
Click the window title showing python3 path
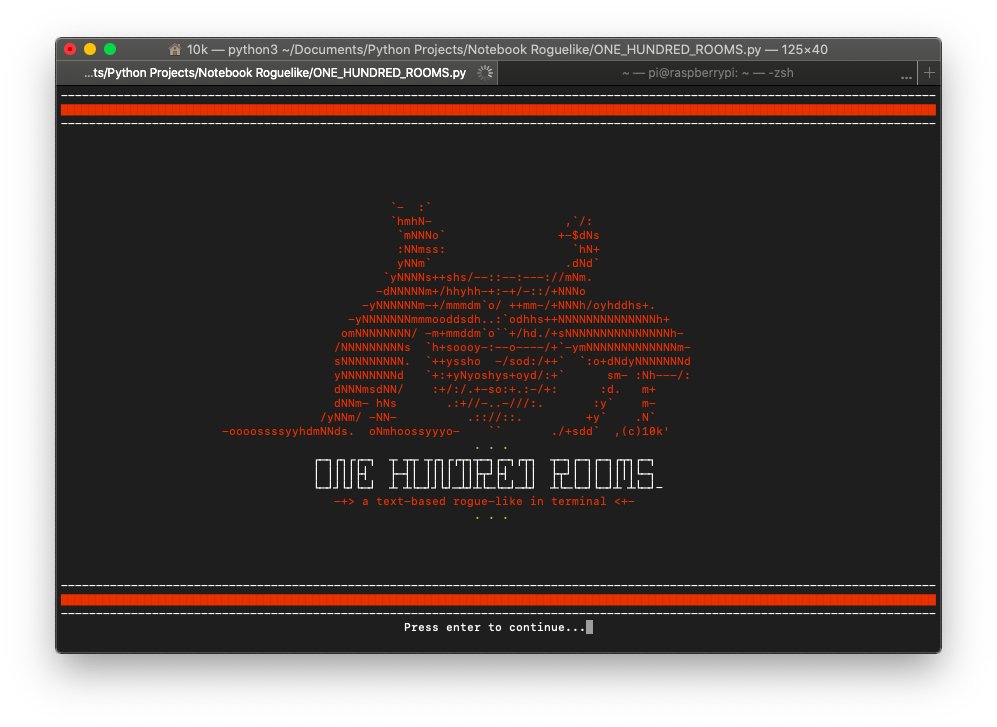point(507,50)
